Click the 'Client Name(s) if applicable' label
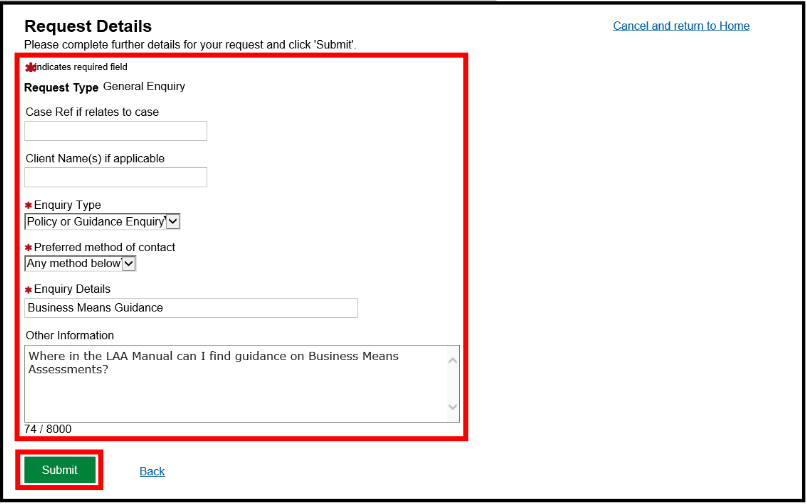The height and width of the screenshot is (504, 807). click(x=95, y=158)
